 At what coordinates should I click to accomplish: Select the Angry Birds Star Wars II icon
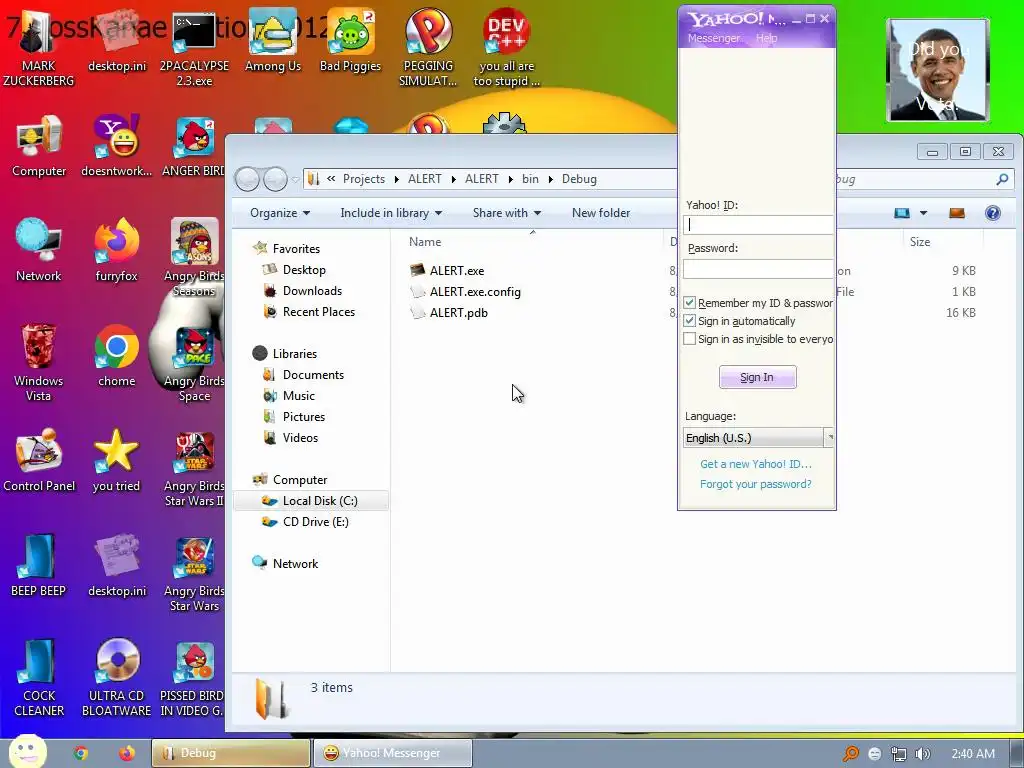coord(194,468)
